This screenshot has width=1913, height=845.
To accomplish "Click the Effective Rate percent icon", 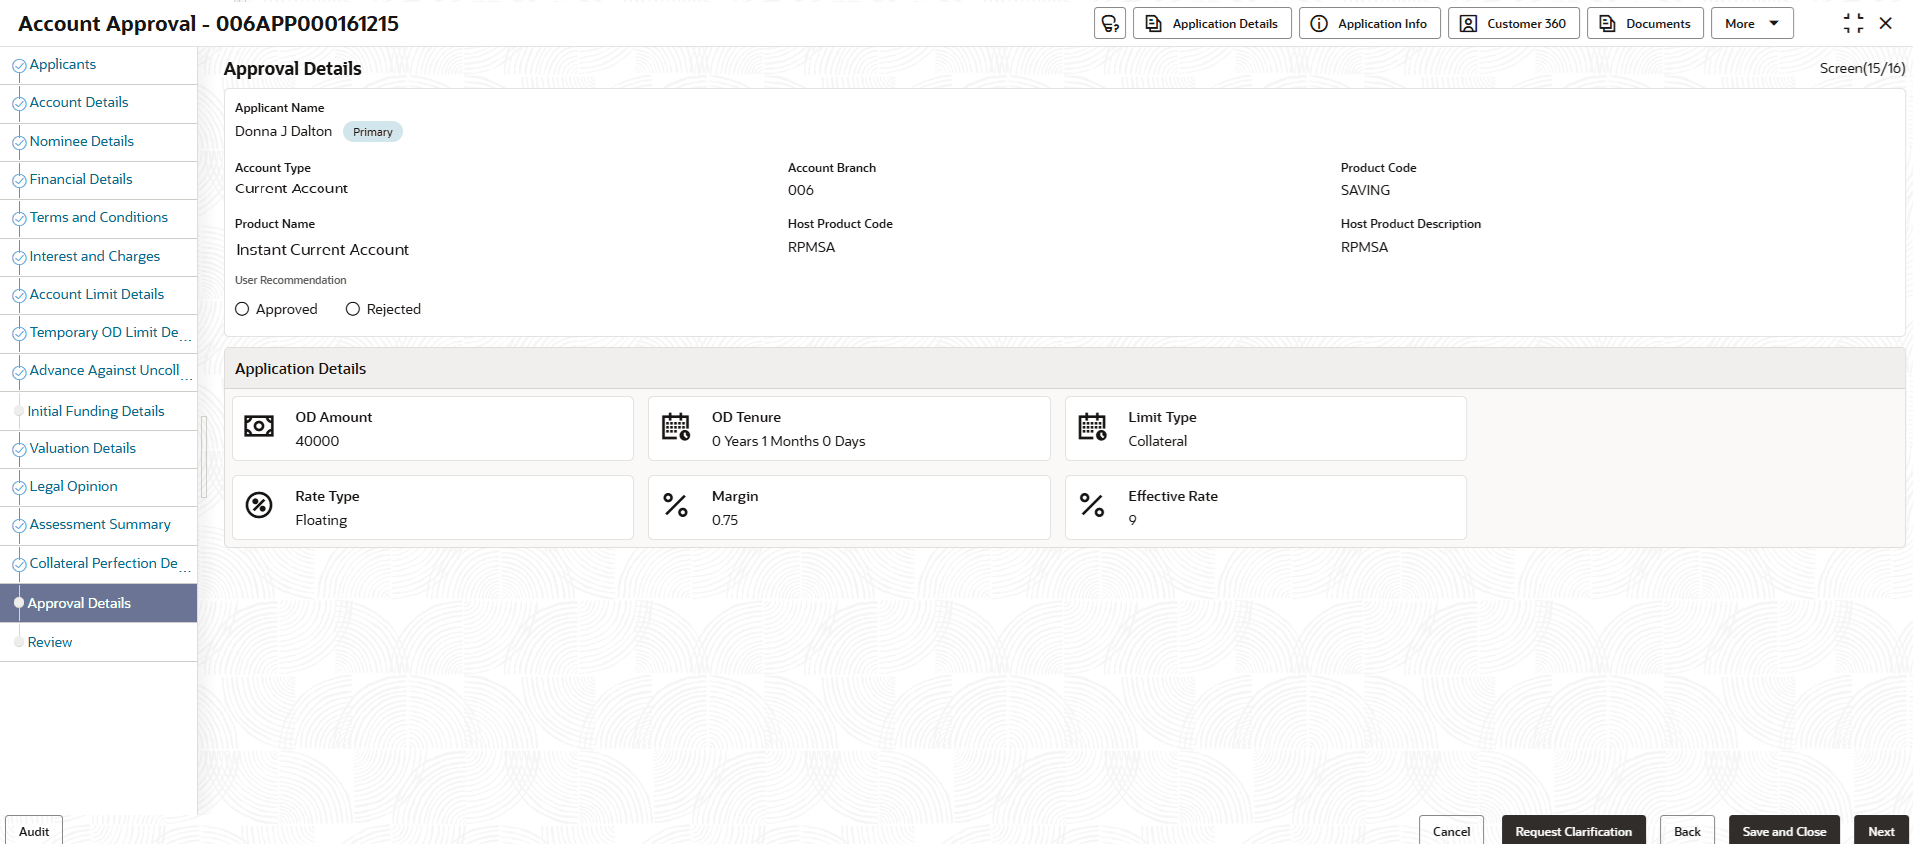I will point(1092,506).
